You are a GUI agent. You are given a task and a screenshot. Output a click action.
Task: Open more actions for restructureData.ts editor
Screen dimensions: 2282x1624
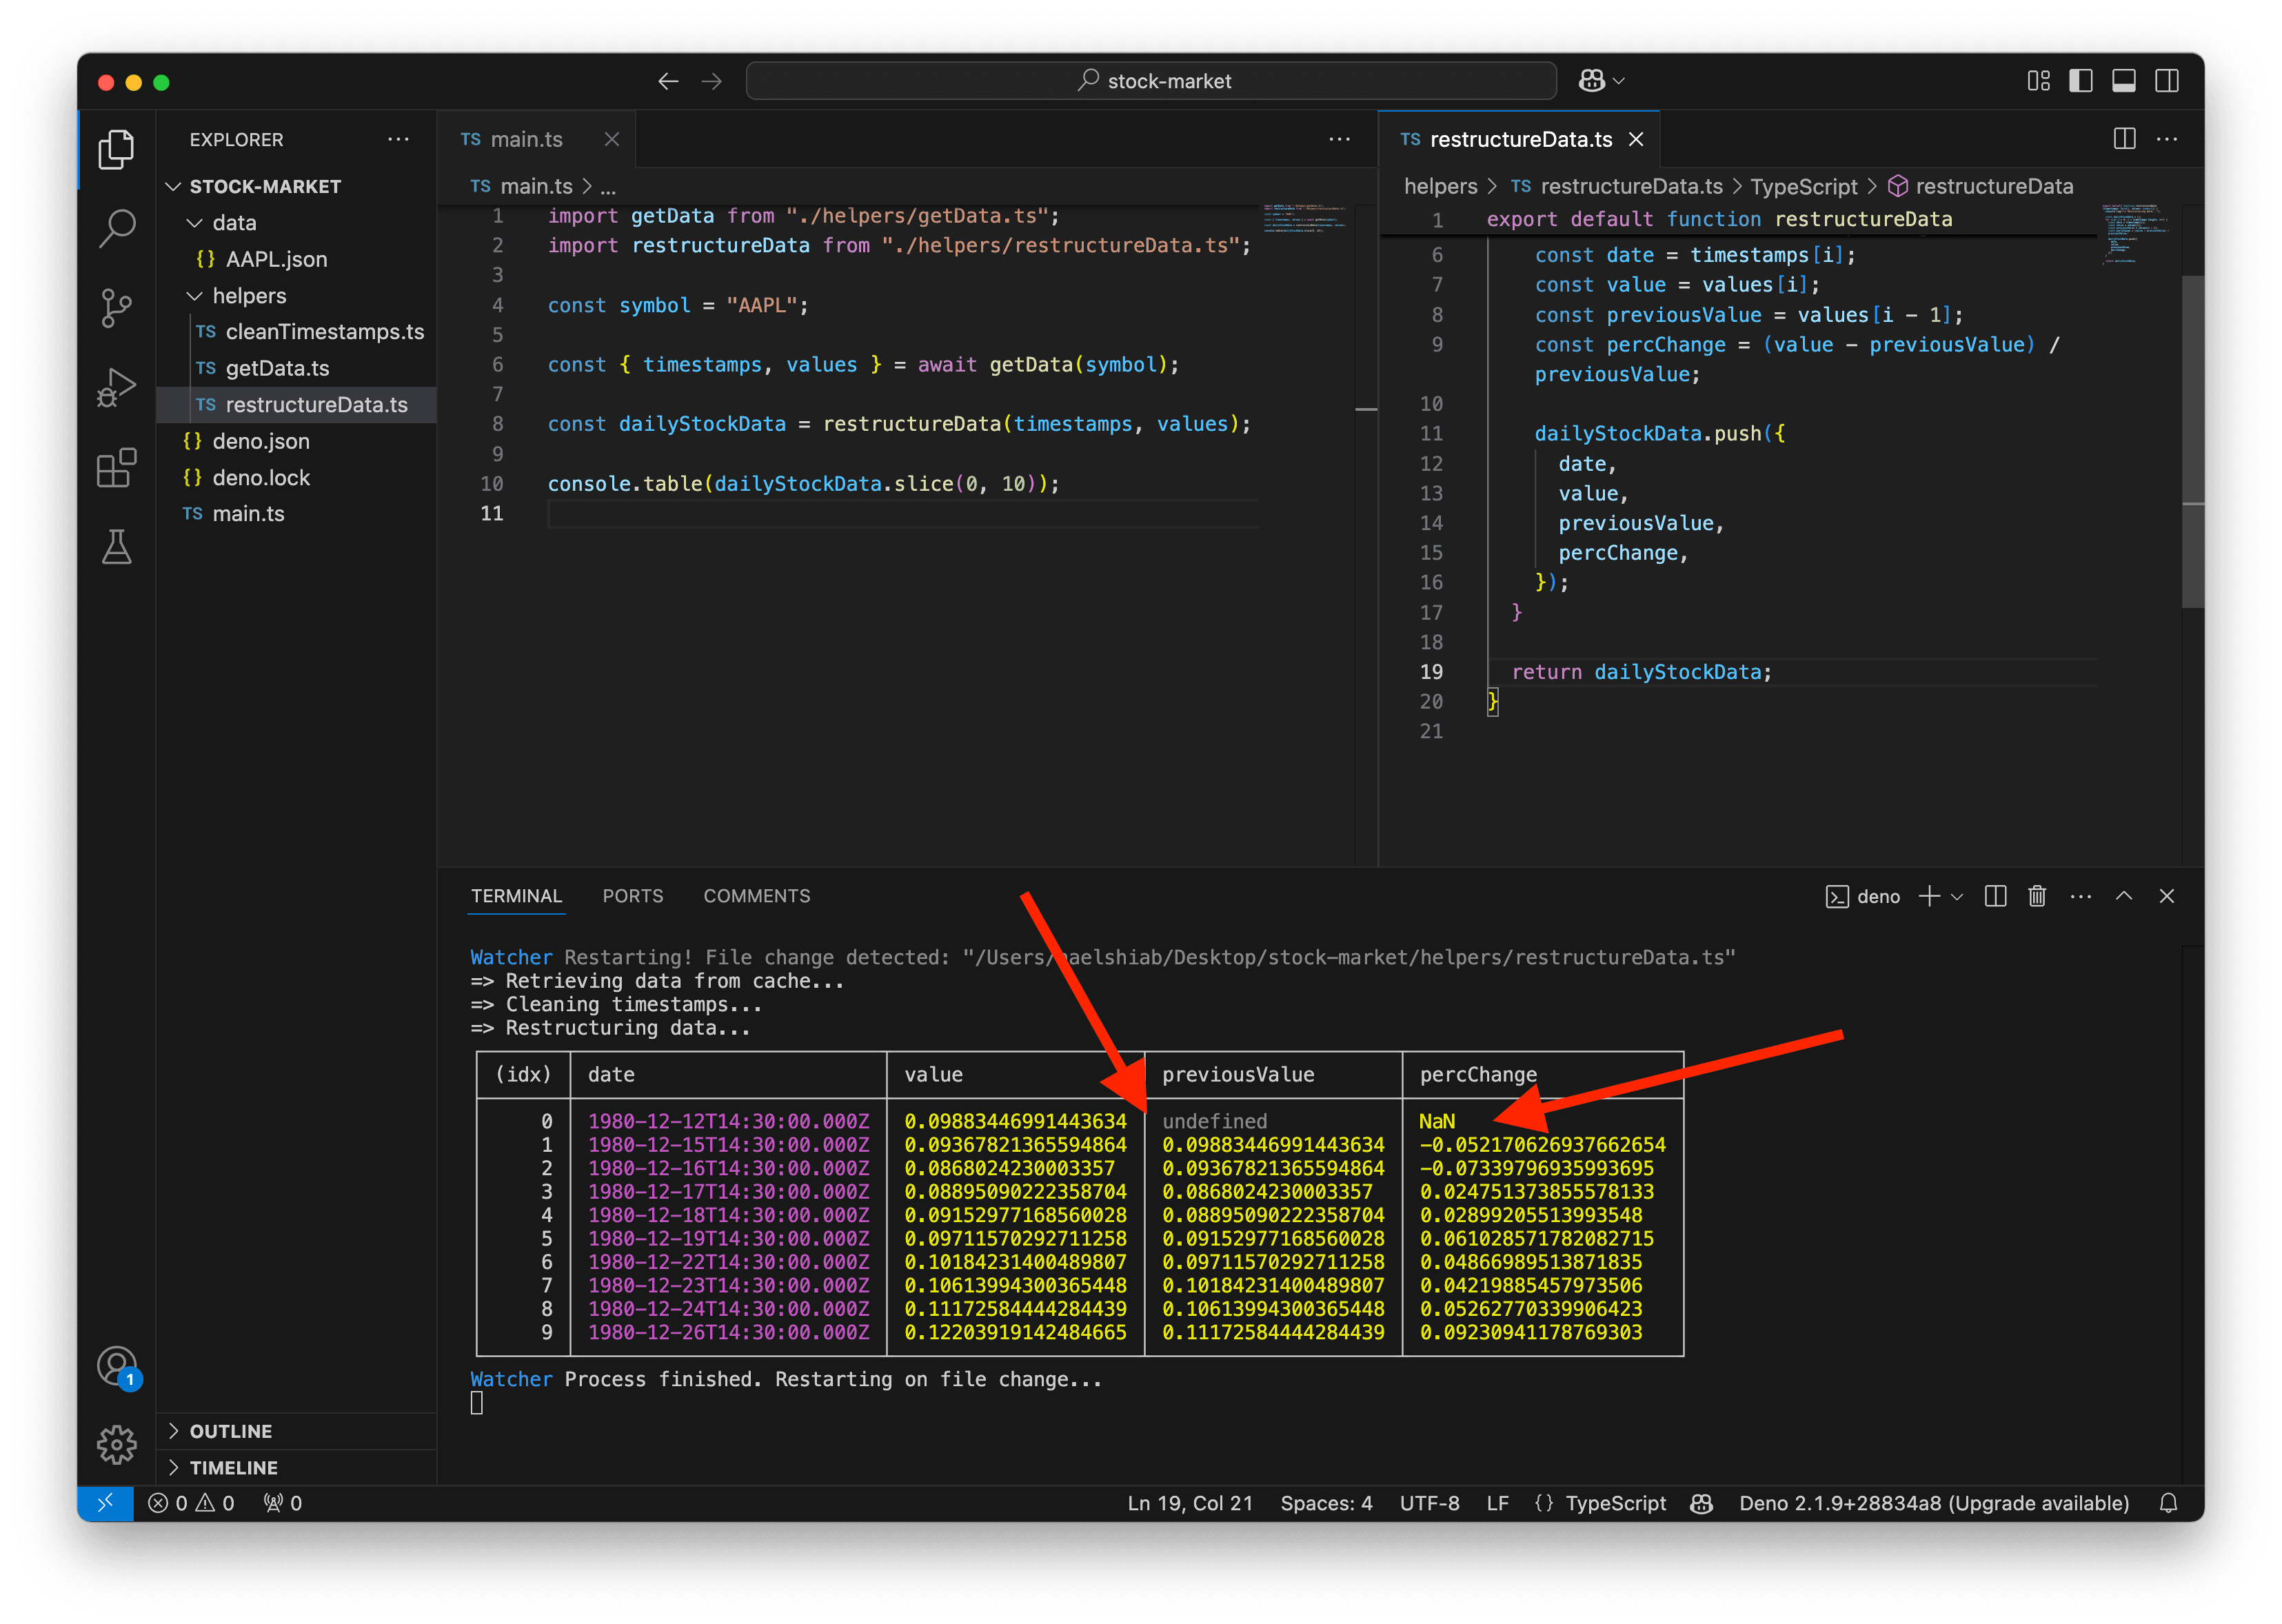tap(2167, 139)
